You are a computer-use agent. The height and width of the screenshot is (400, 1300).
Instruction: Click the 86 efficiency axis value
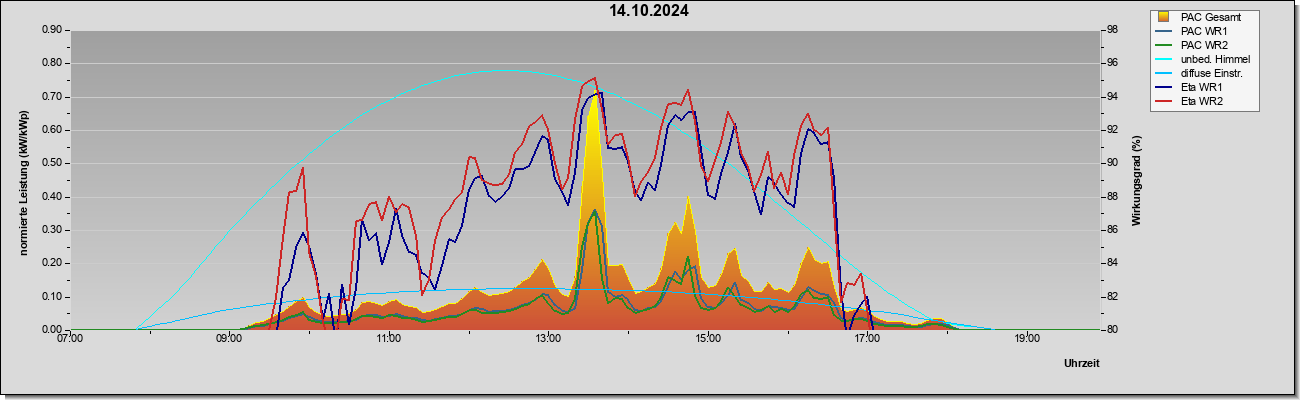1113,230
